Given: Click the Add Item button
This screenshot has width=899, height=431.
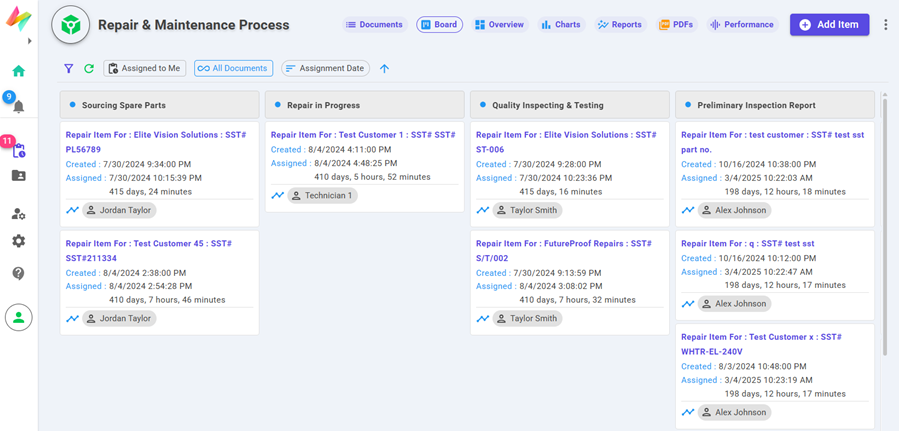Looking at the screenshot, I should [x=829, y=25].
